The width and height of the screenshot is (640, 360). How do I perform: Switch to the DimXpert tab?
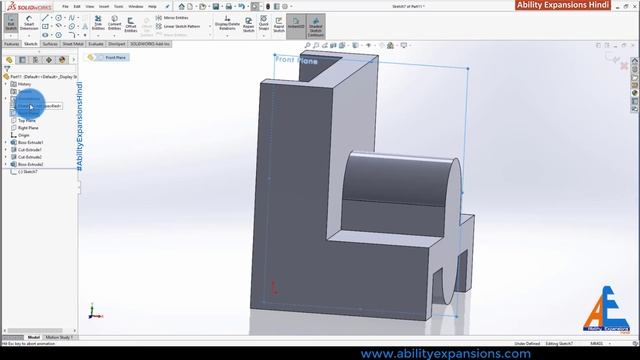pos(117,44)
